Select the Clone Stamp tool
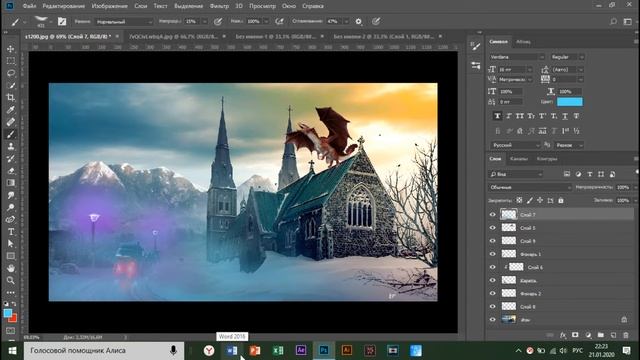Viewport: 640px width, 360px height. [11, 146]
